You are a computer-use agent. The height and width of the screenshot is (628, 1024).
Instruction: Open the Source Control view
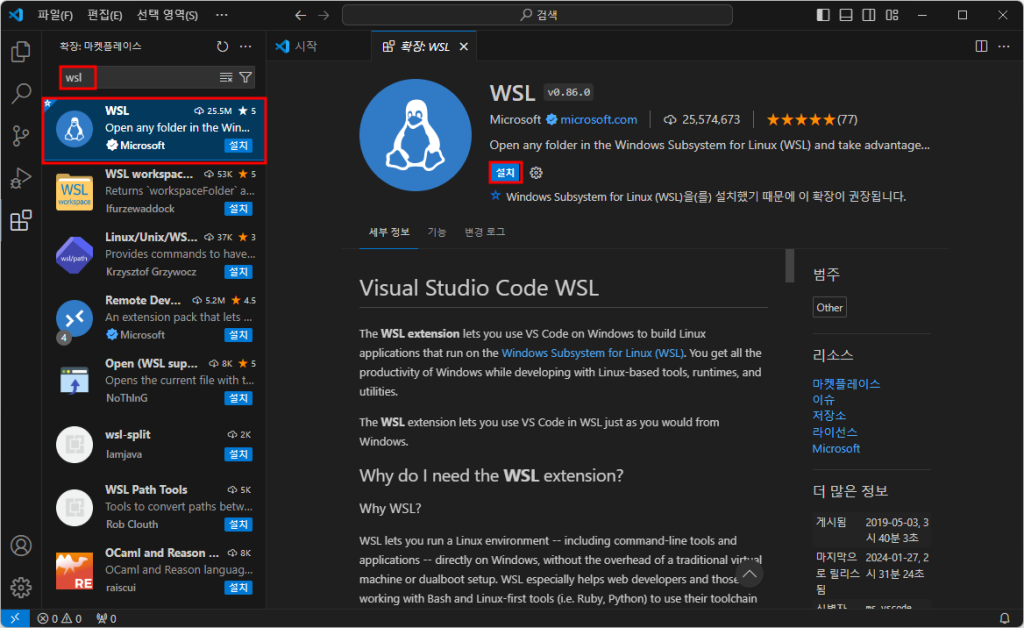click(x=21, y=136)
